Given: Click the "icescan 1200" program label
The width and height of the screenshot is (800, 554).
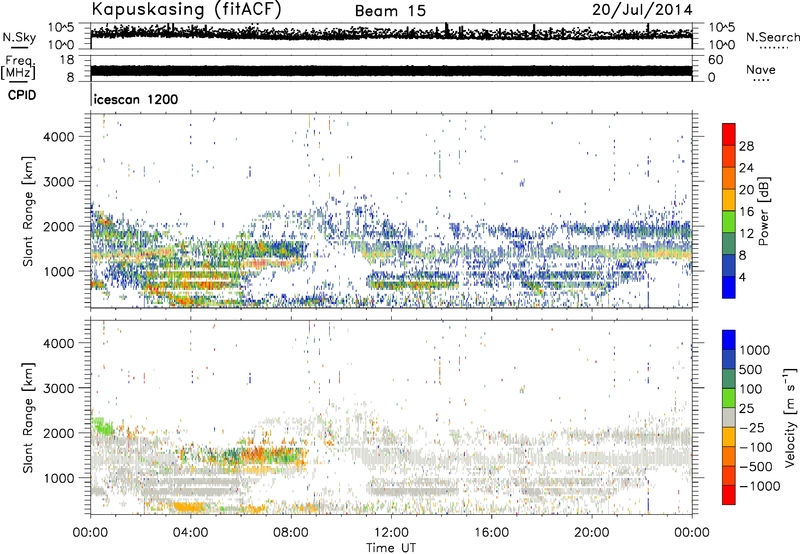Looking at the screenshot, I should click(x=136, y=99).
